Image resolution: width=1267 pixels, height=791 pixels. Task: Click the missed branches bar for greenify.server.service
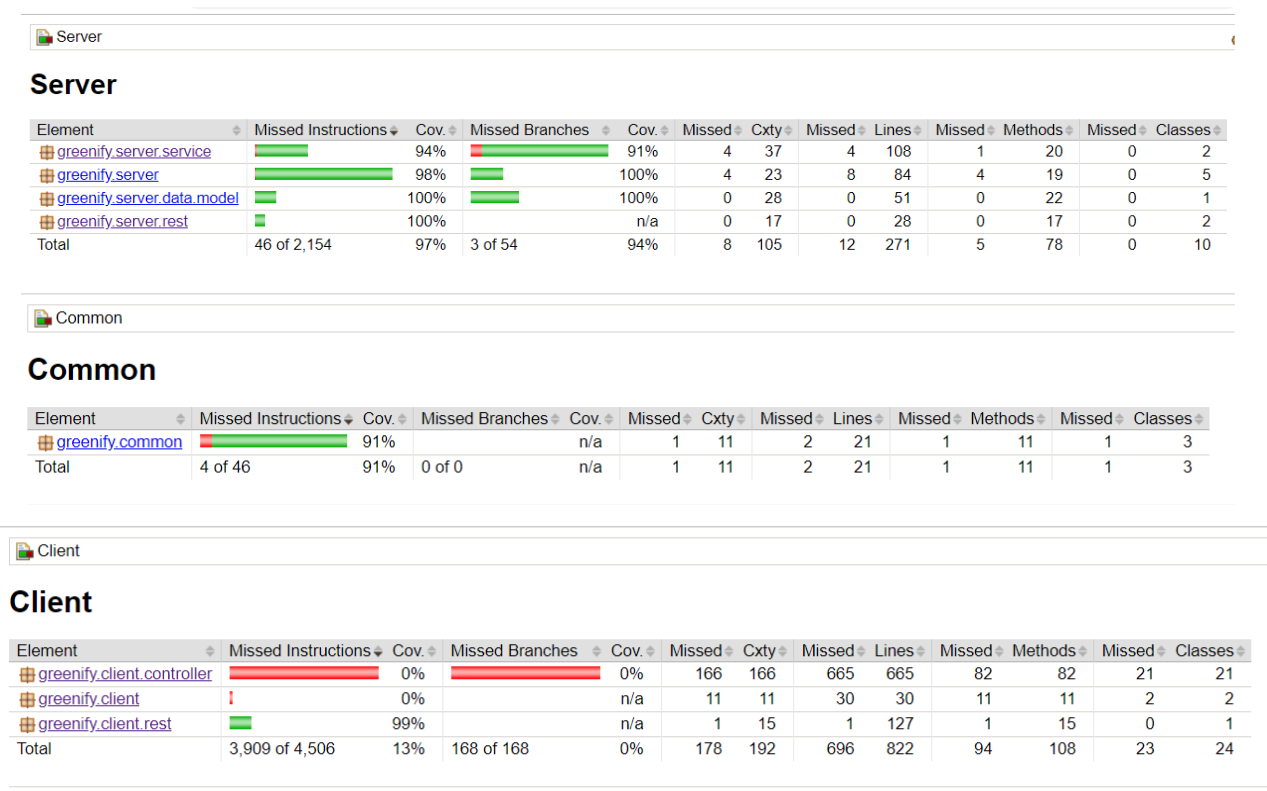(x=539, y=151)
